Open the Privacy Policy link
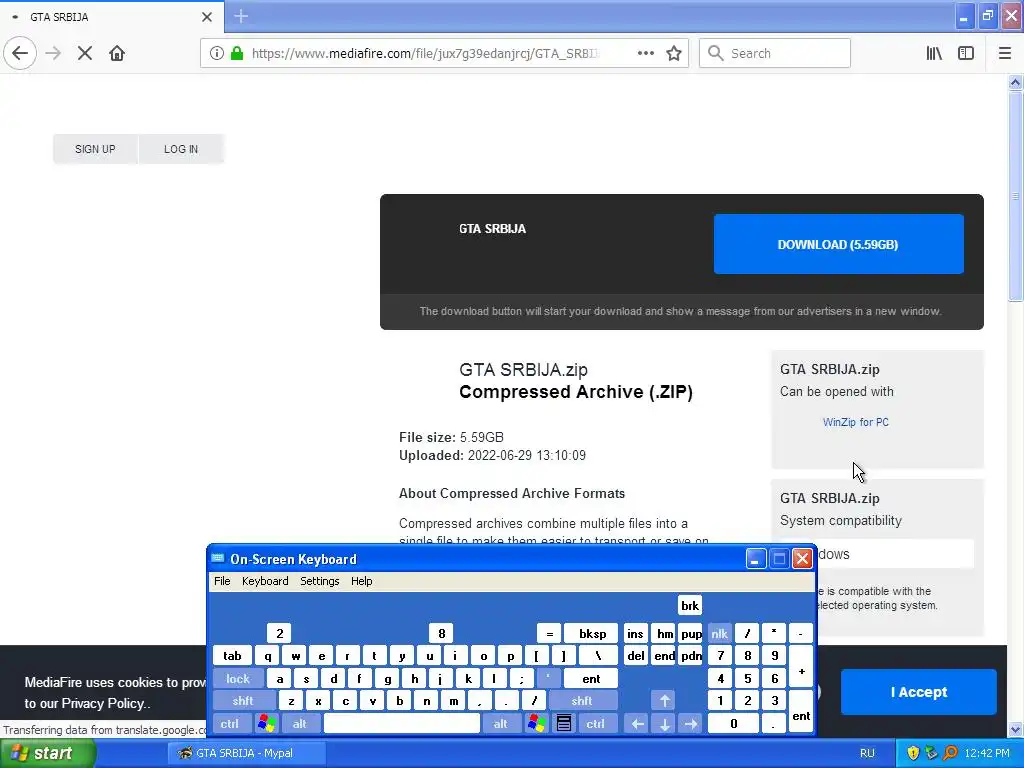This screenshot has width=1024, height=768. pyautogui.click(x=103, y=703)
